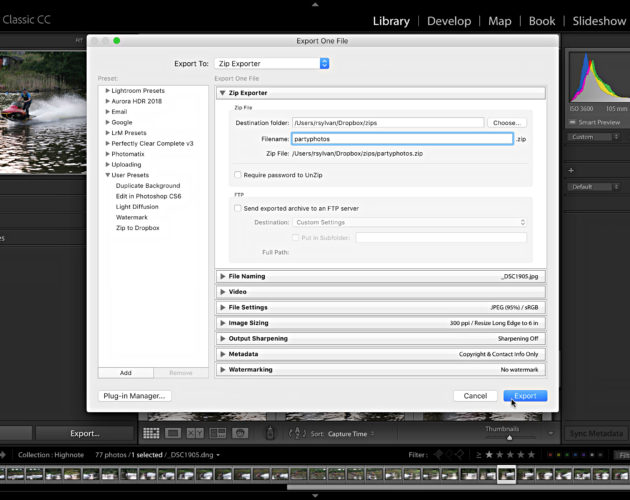Switch to Library module
The width and height of the screenshot is (630, 500).
click(x=391, y=21)
